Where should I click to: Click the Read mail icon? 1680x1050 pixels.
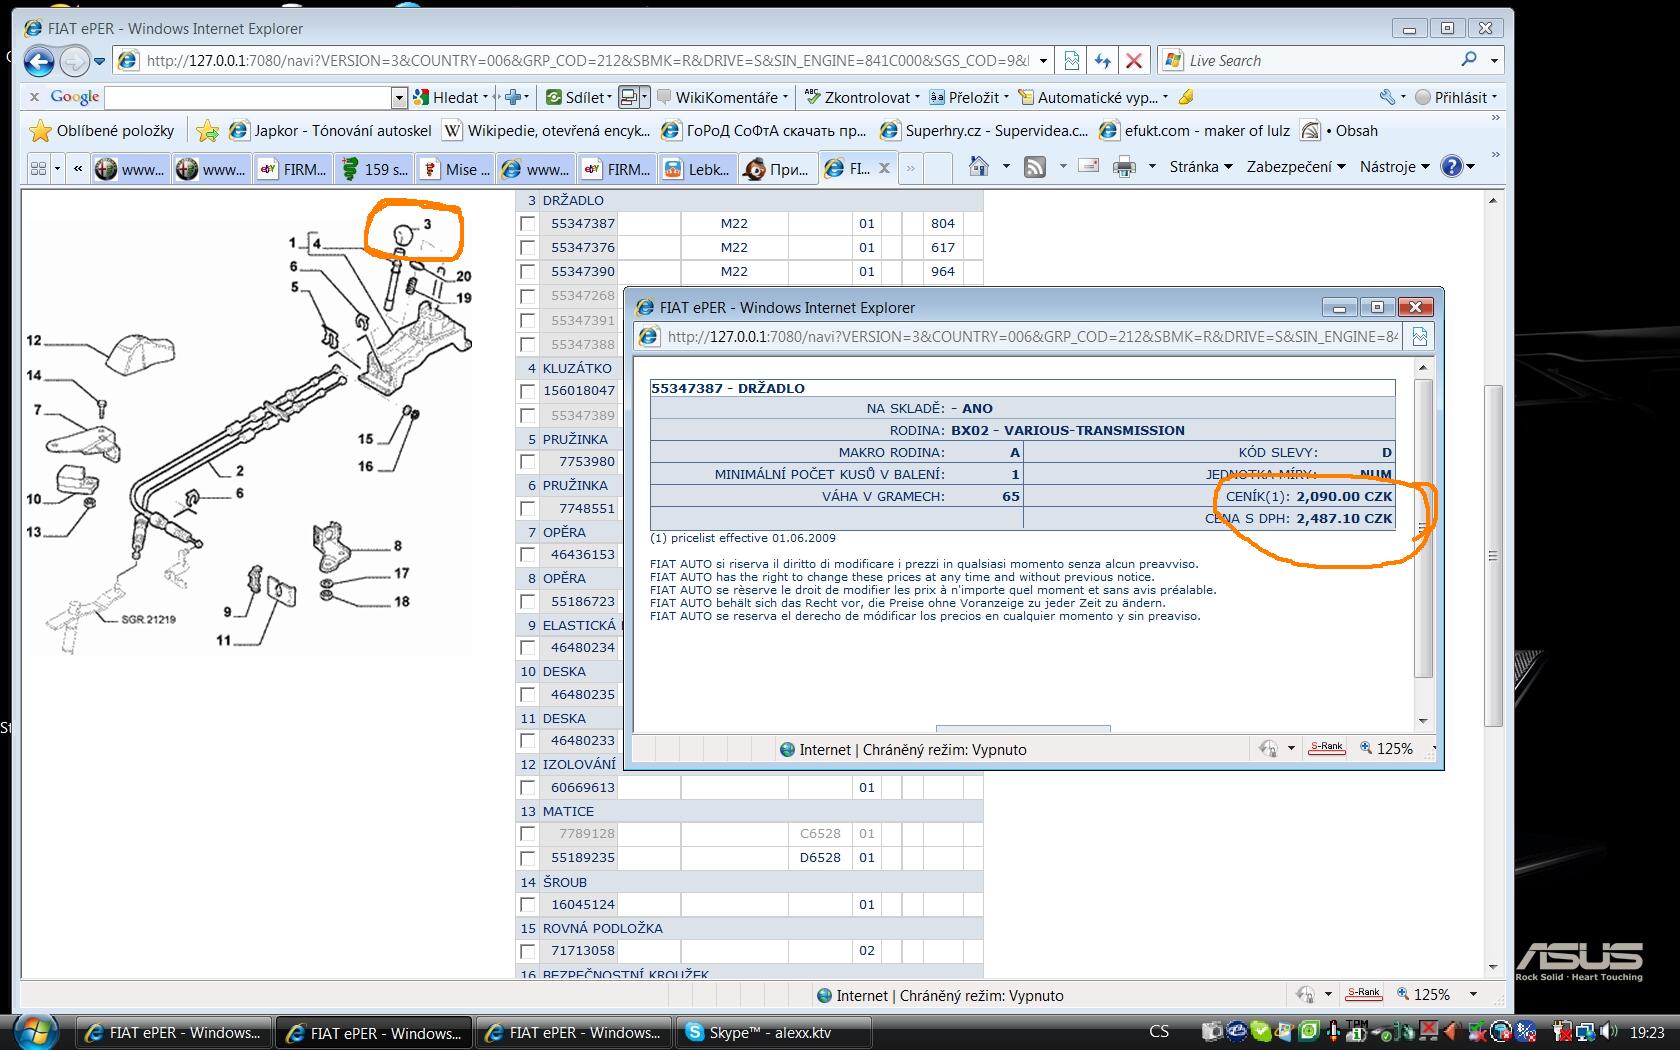tap(1089, 167)
